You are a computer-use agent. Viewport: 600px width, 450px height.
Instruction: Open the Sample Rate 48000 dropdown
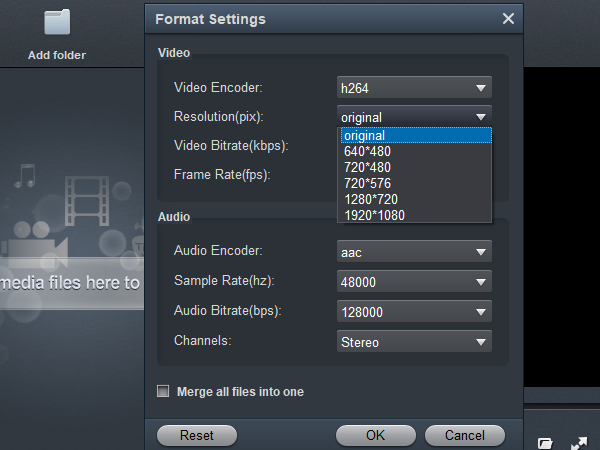point(414,281)
